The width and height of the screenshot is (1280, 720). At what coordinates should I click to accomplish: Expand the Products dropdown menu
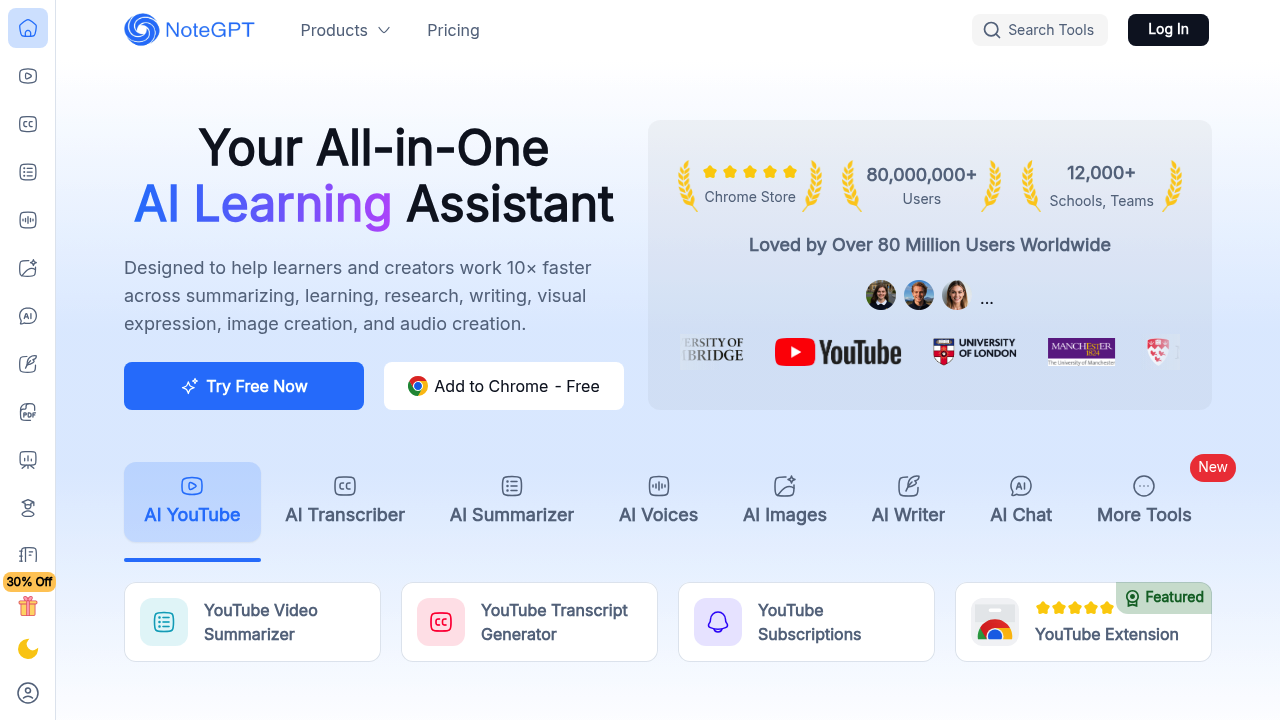345,30
